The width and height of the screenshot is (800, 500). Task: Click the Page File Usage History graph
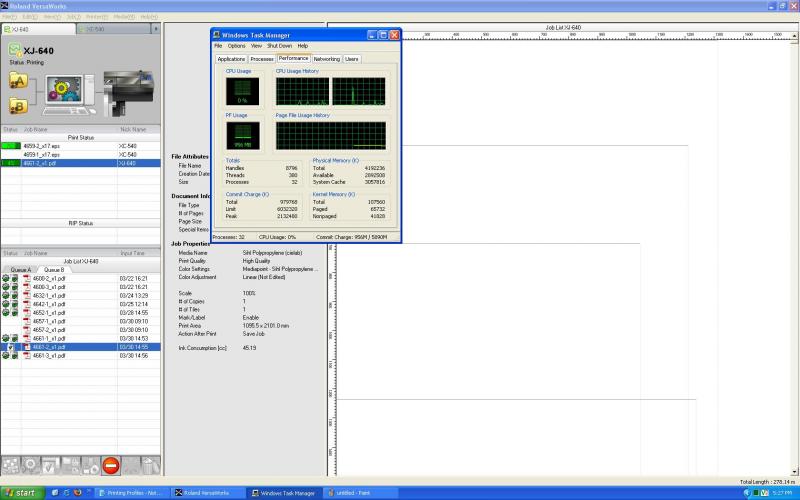click(x=331, y=136)
